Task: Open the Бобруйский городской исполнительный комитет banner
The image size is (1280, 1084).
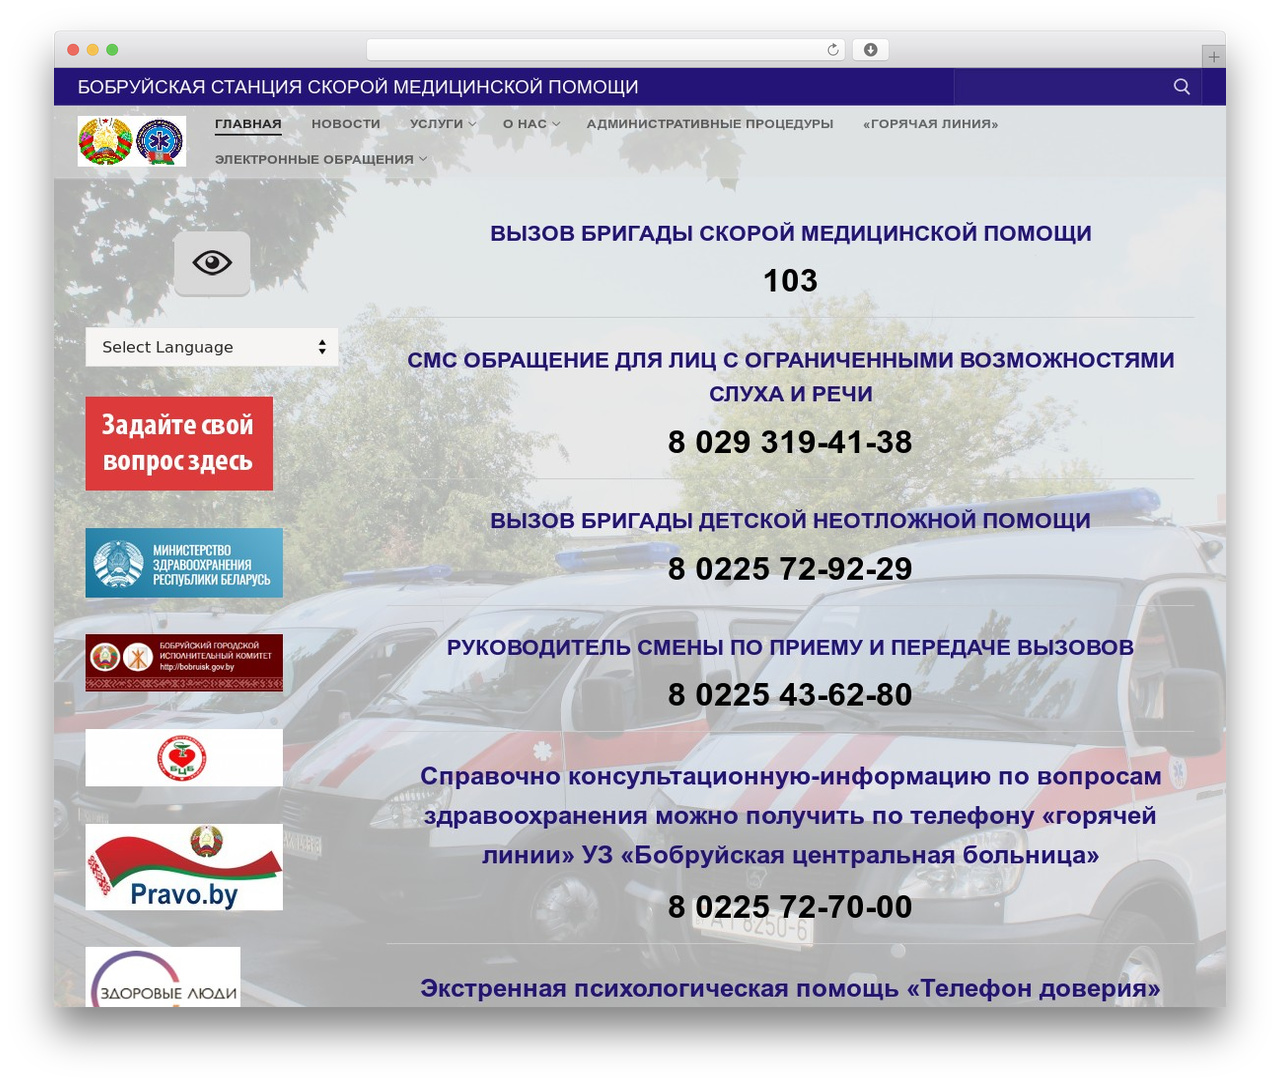Action: (184, 663)
